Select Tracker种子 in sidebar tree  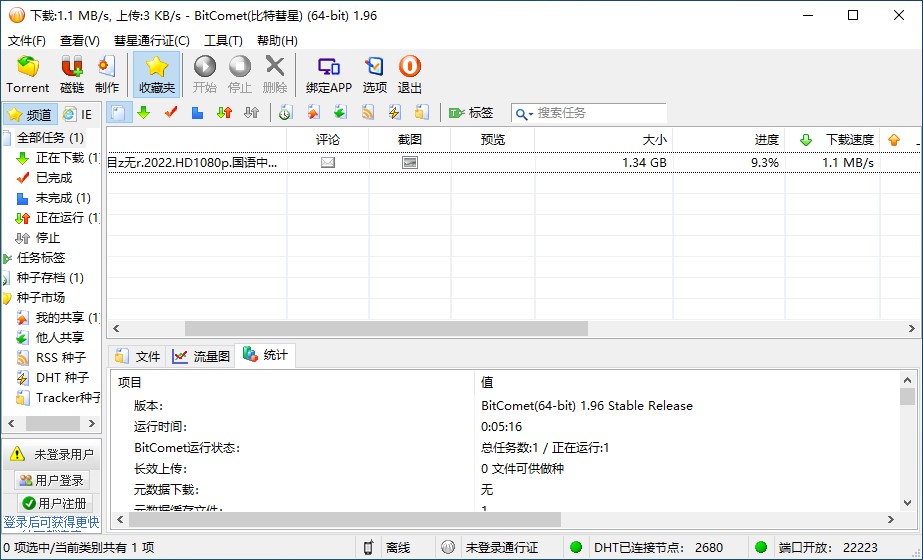[x=67, y=397]
